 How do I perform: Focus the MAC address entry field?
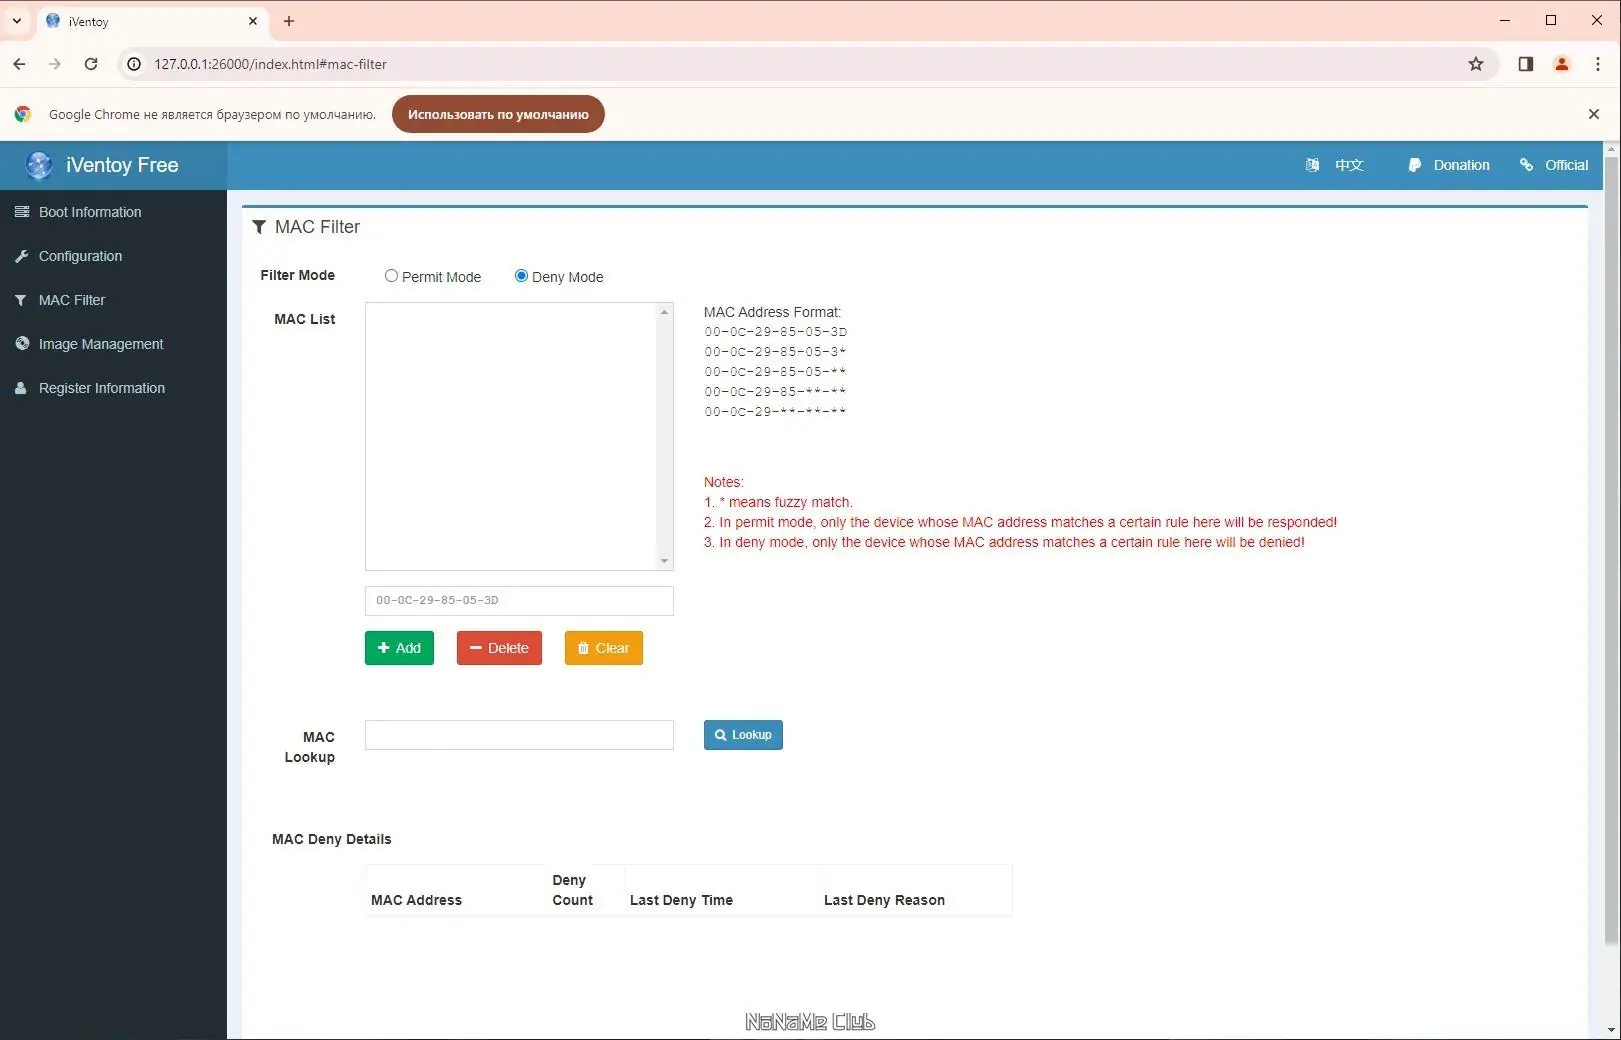coord(519,601)
